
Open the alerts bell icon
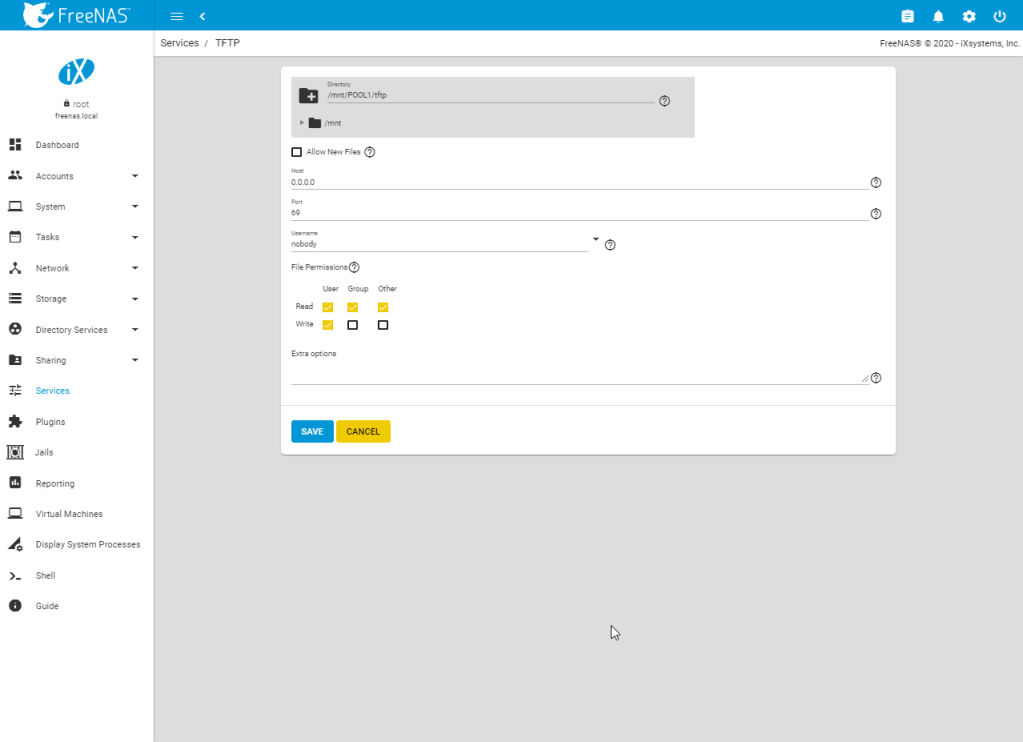click(x=938, y=16)
